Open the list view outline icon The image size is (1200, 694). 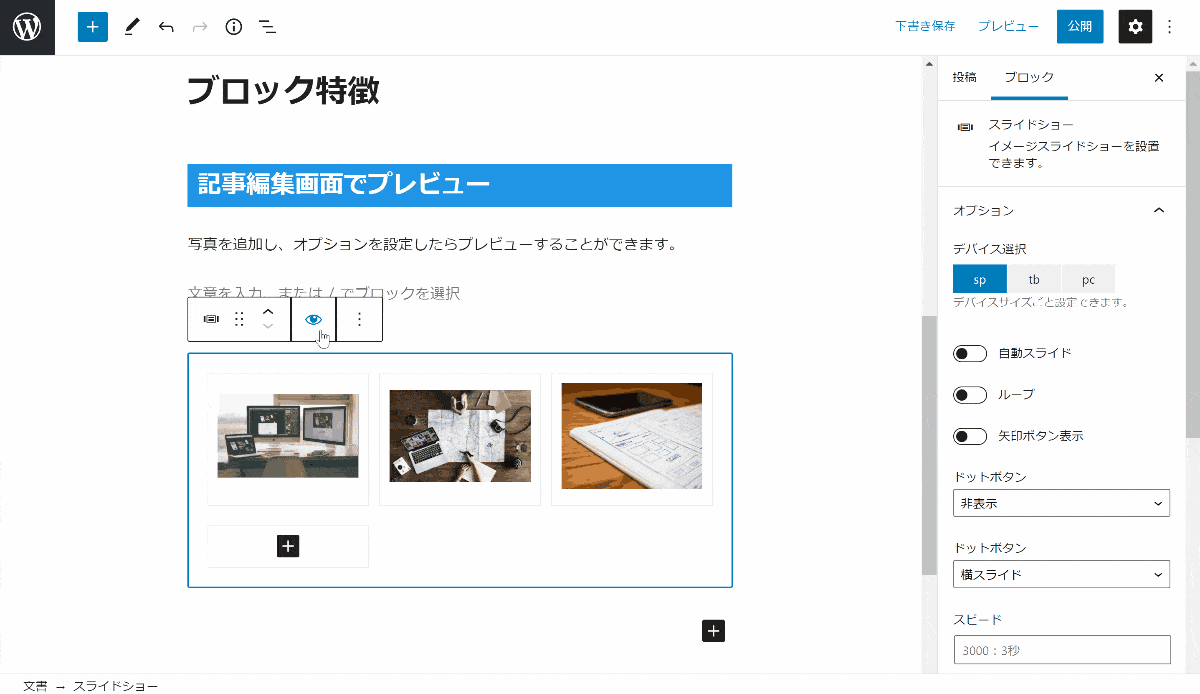[267, 27]
